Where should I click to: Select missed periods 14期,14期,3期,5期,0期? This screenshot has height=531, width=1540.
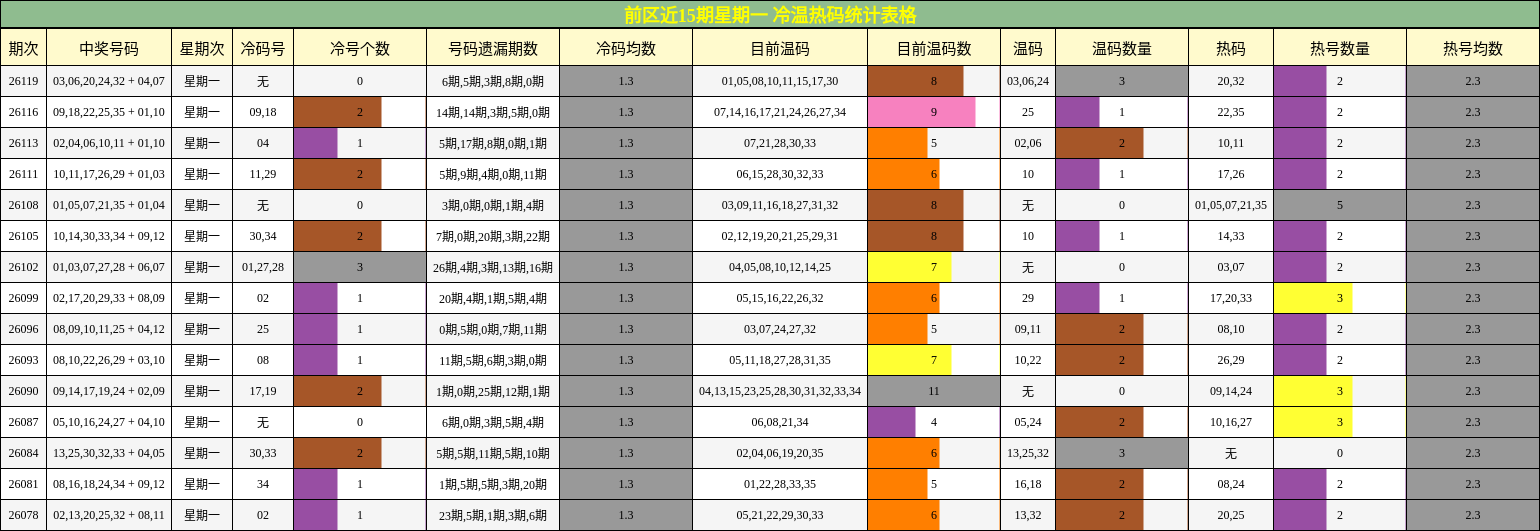pos(493,112)
